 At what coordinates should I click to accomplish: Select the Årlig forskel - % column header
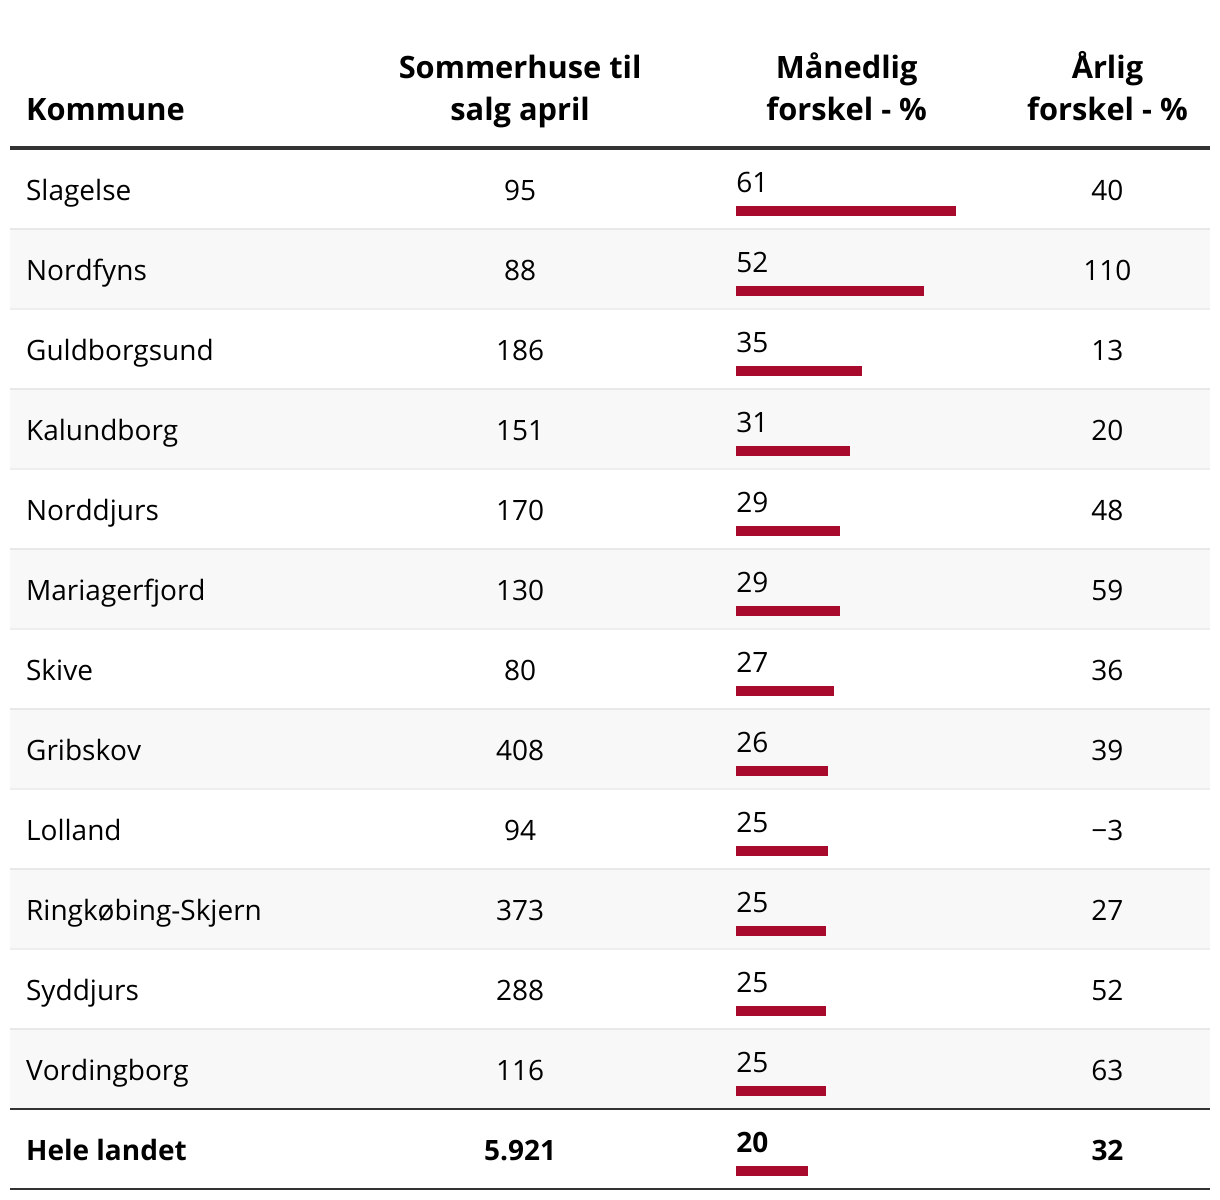(x=1106, y=88)
